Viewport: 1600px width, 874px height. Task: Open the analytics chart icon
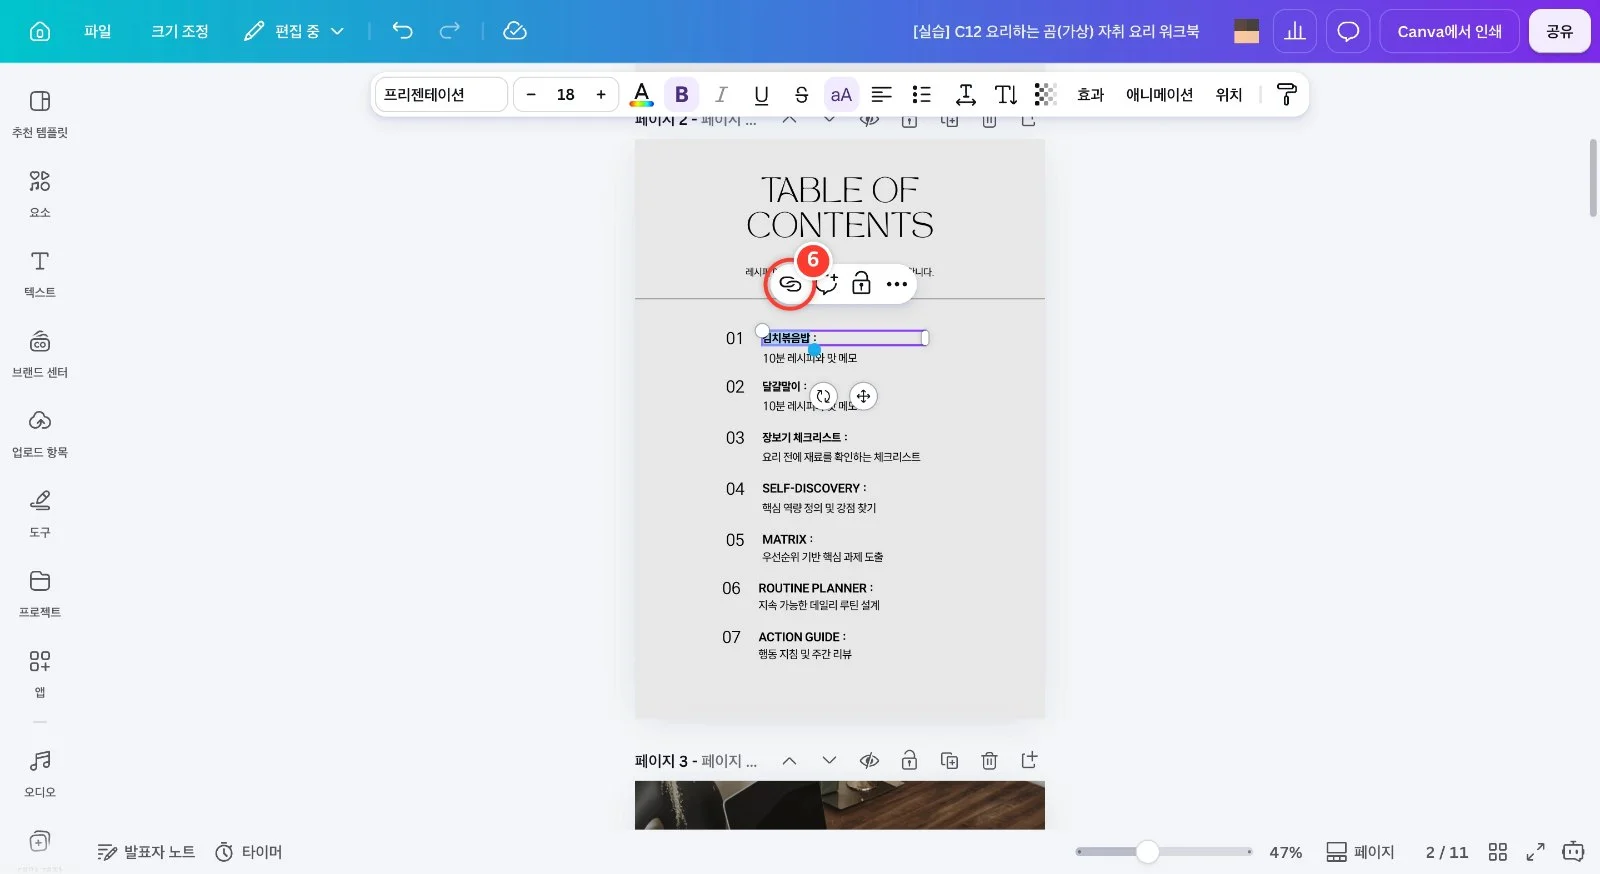click(1295, 31)
